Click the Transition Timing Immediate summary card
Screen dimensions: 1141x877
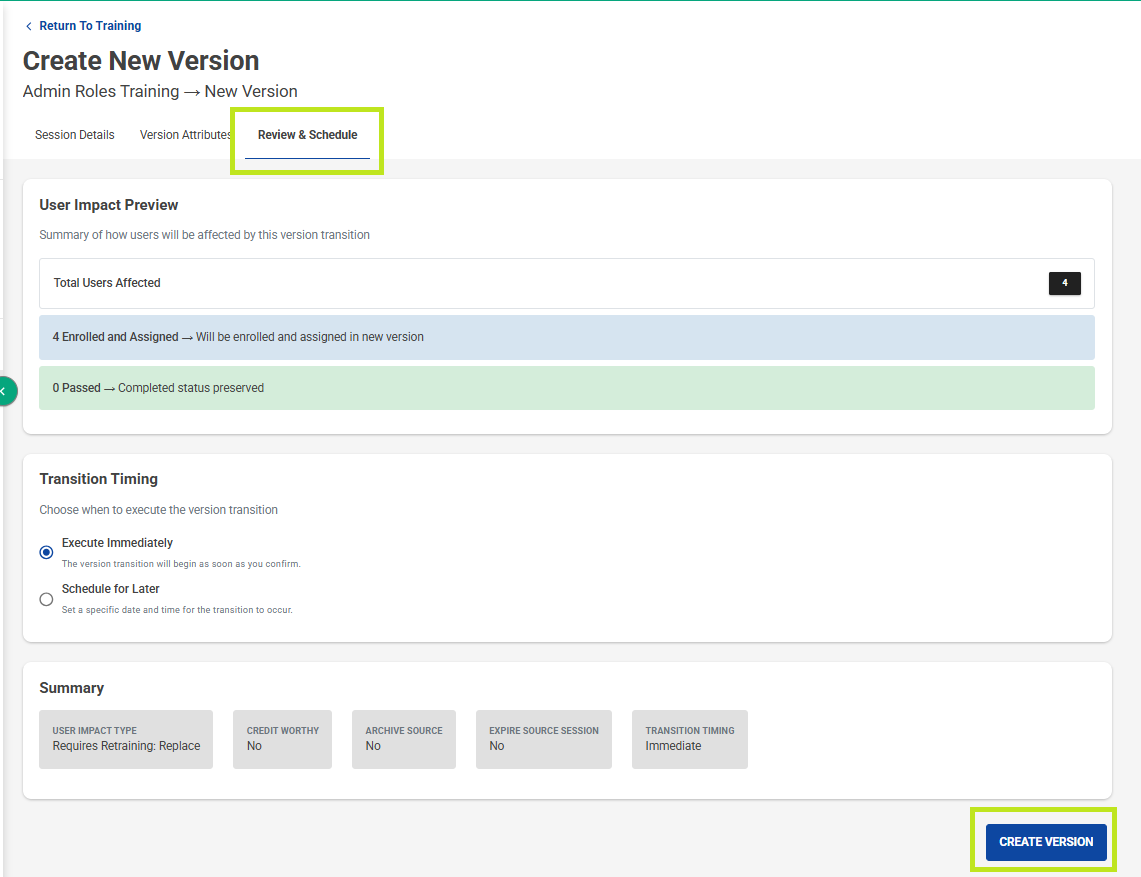click(x=689, y=739)
